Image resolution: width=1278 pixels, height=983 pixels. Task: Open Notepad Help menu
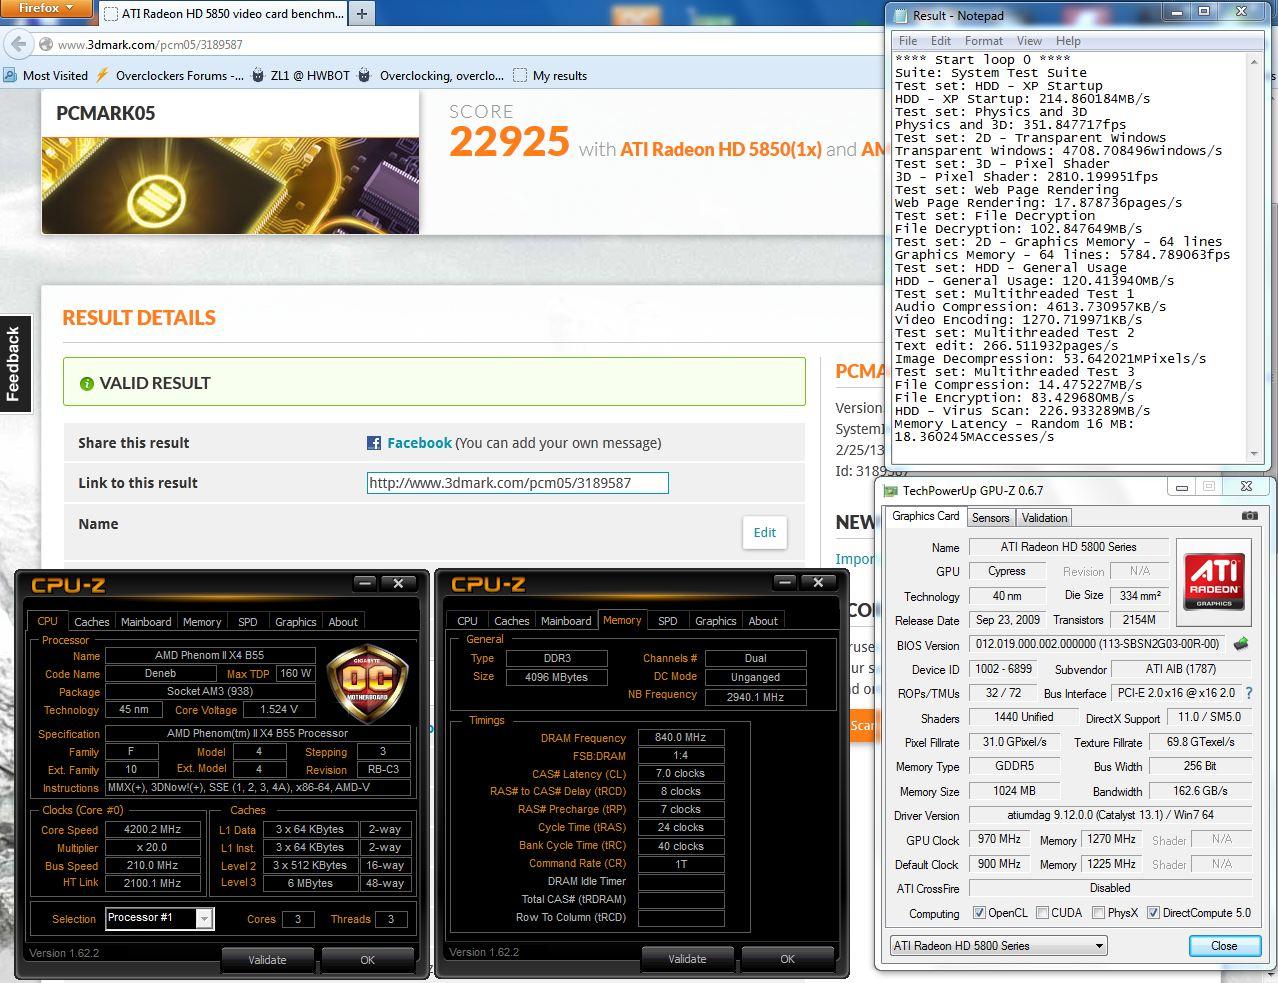click(x=1068, y=41)
